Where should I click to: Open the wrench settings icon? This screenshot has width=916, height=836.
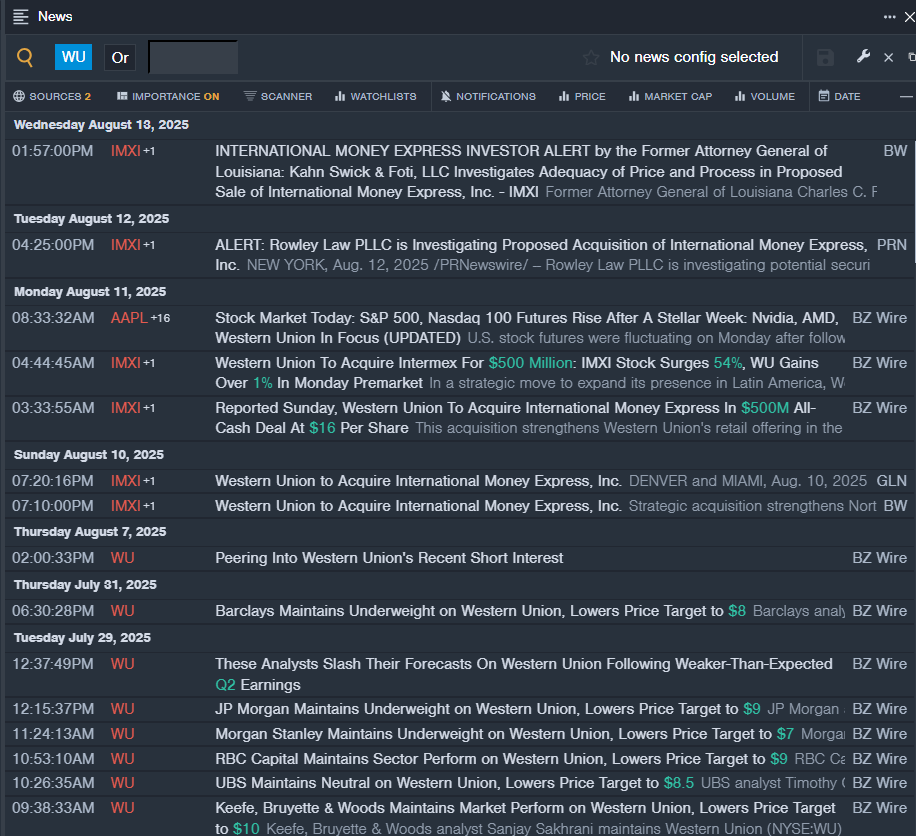pyautogui.click(x=863, y=56)
